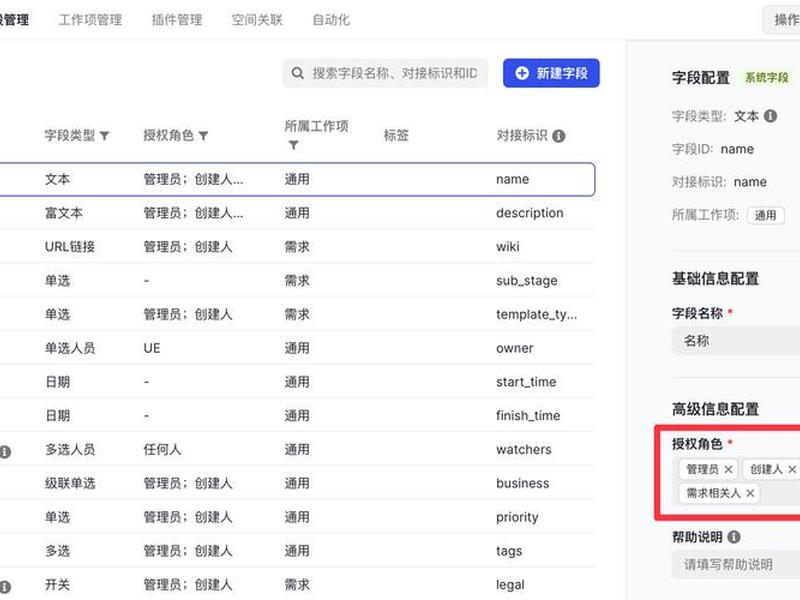Select the priority field row
Screen dimensions: 800x600
coord(297,517)
